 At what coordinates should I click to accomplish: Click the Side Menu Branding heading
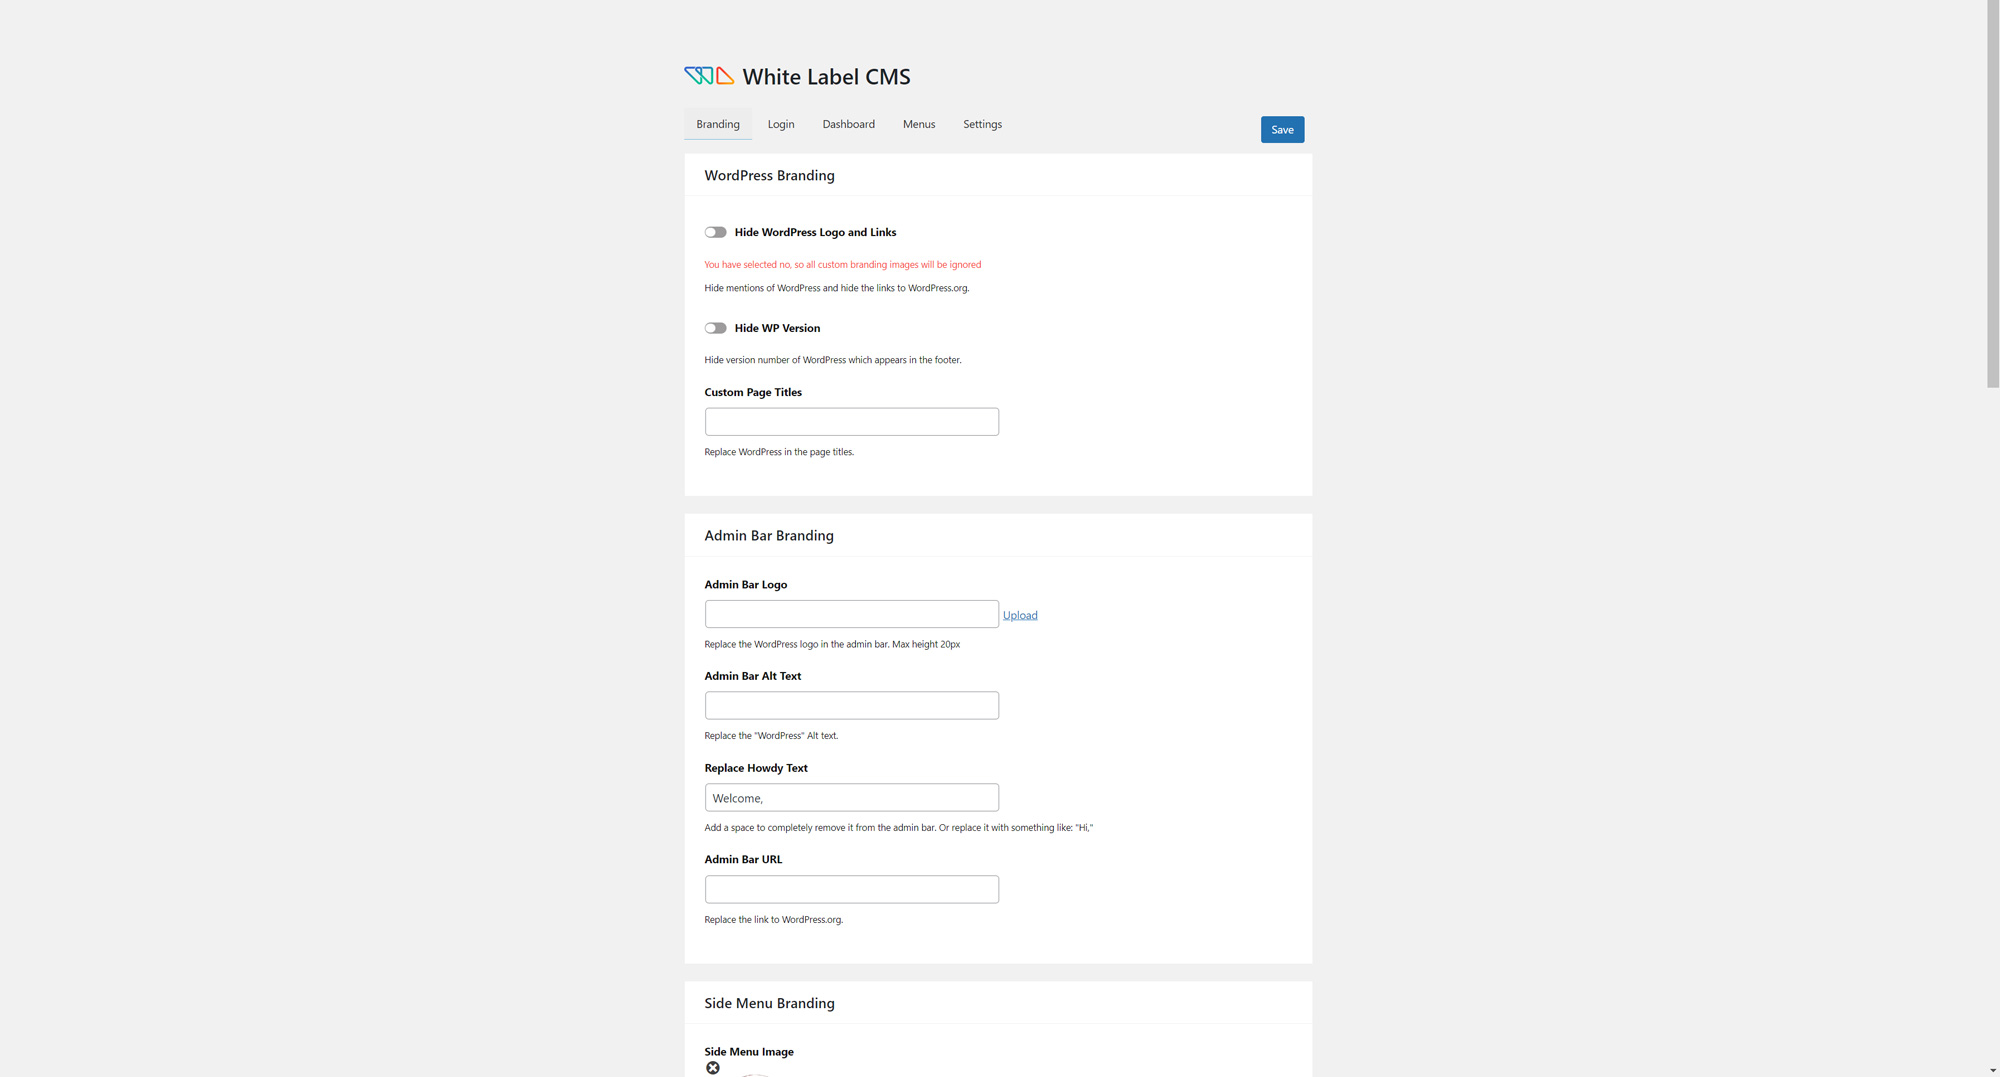[x=769, y=1003]
